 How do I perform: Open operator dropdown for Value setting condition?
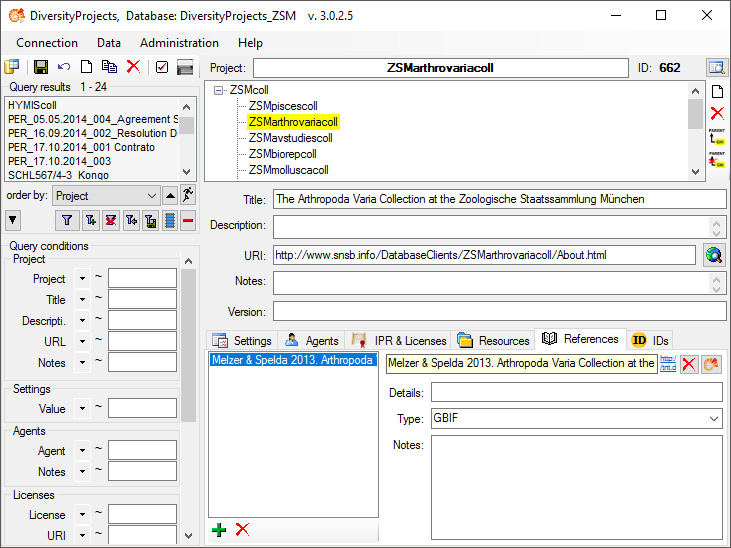pyautogui.click(x=83, y=409)
